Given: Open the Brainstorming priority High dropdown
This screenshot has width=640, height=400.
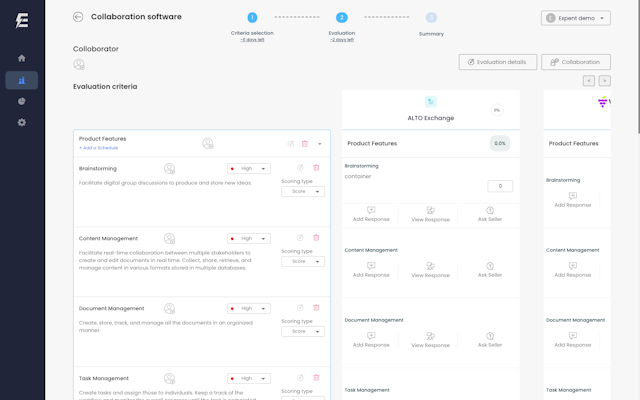Looking at the screenshot, I should click(249, 169).
